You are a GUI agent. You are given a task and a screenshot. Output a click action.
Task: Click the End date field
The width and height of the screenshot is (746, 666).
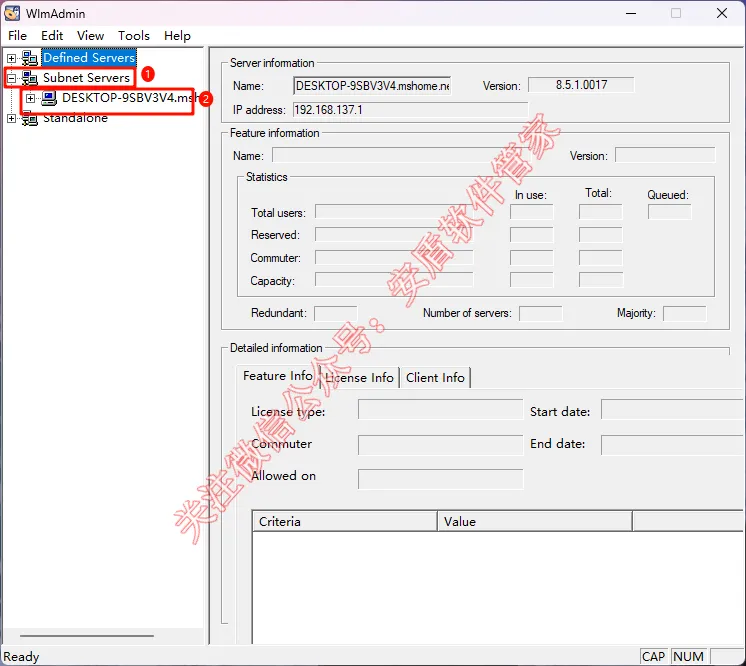click(673, 445)
